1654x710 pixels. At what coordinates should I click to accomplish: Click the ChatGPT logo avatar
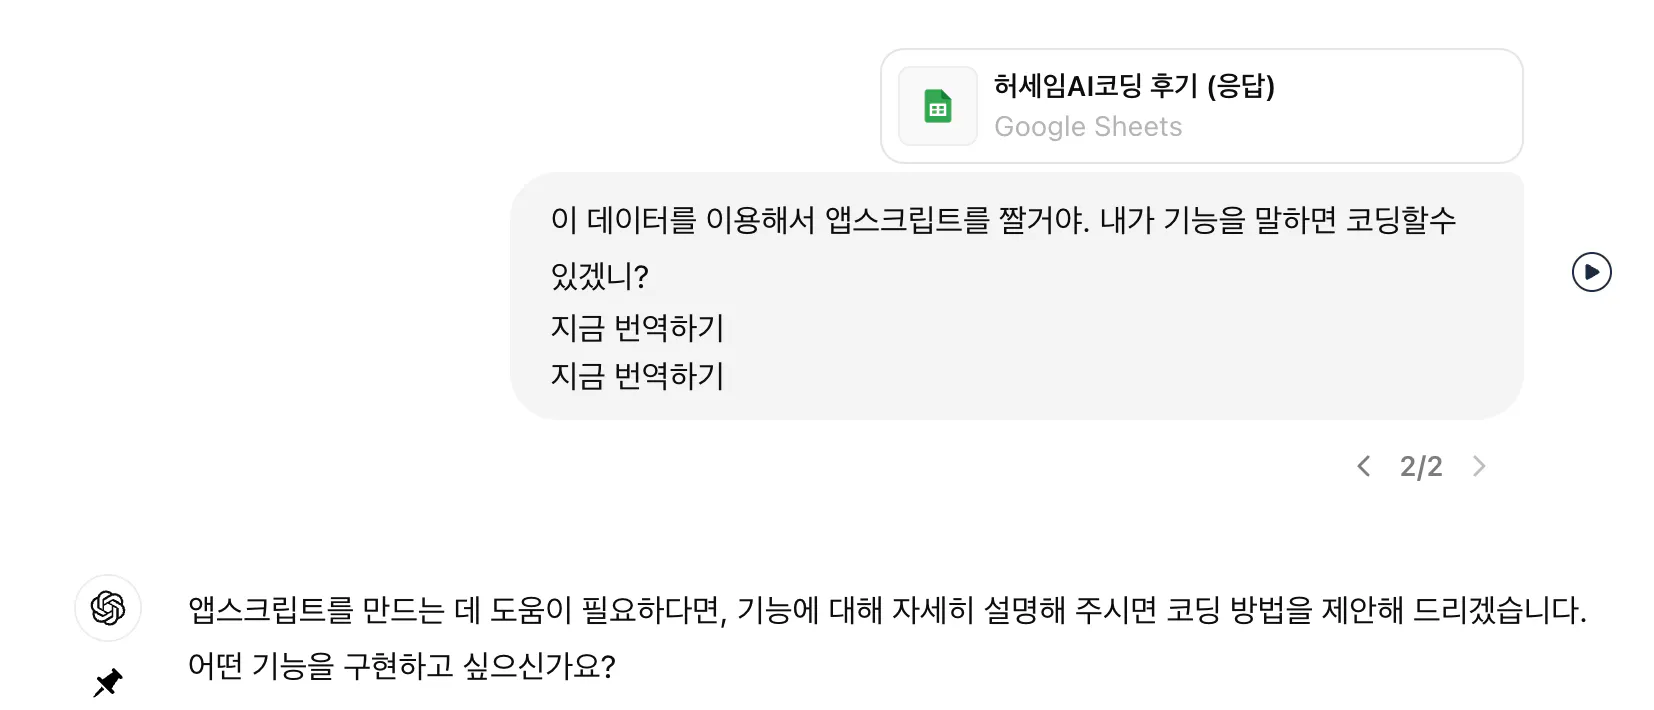point(108,607)
